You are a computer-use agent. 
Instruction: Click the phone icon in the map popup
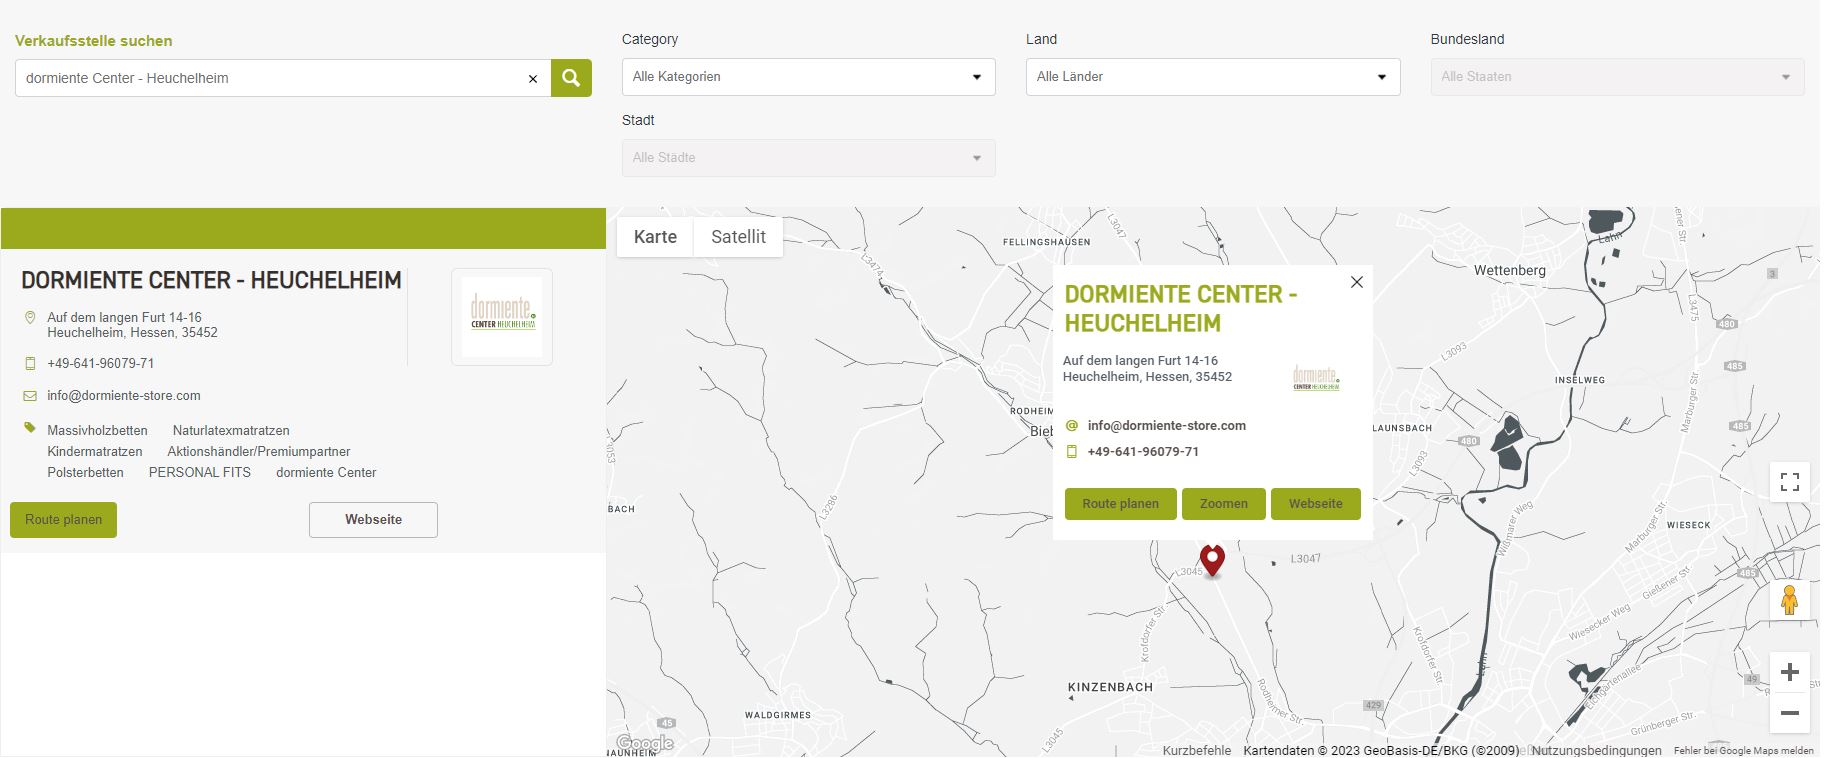(x=1072, y=452)
